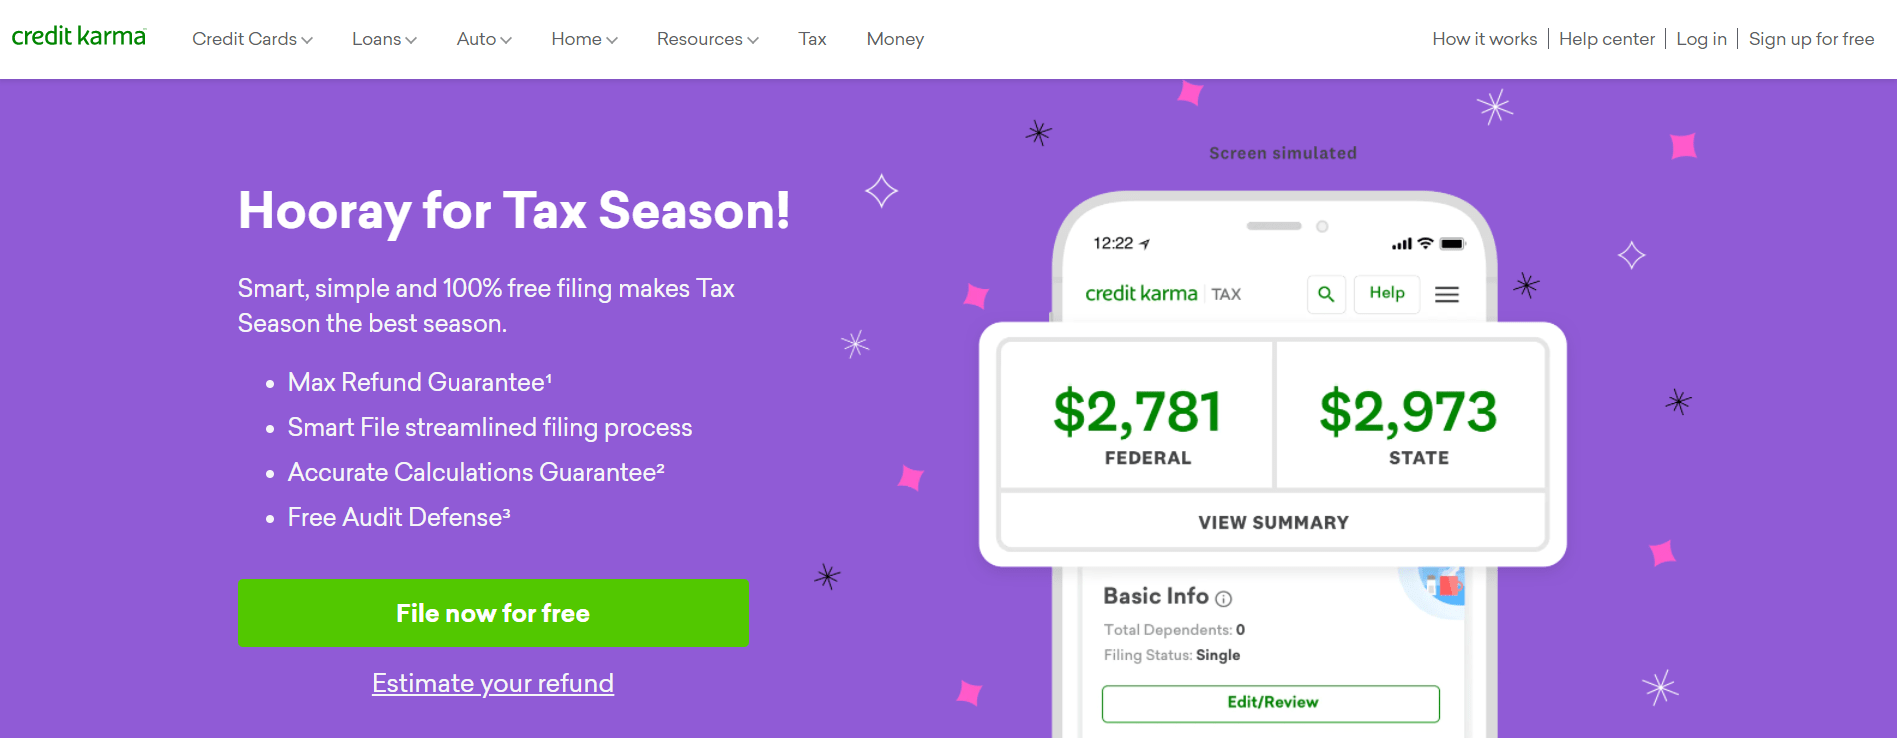The height and width of the screenshot is (740, 1897).
Task: Open the hamburger menu in the phone mockup
Action: [1447, 294]
